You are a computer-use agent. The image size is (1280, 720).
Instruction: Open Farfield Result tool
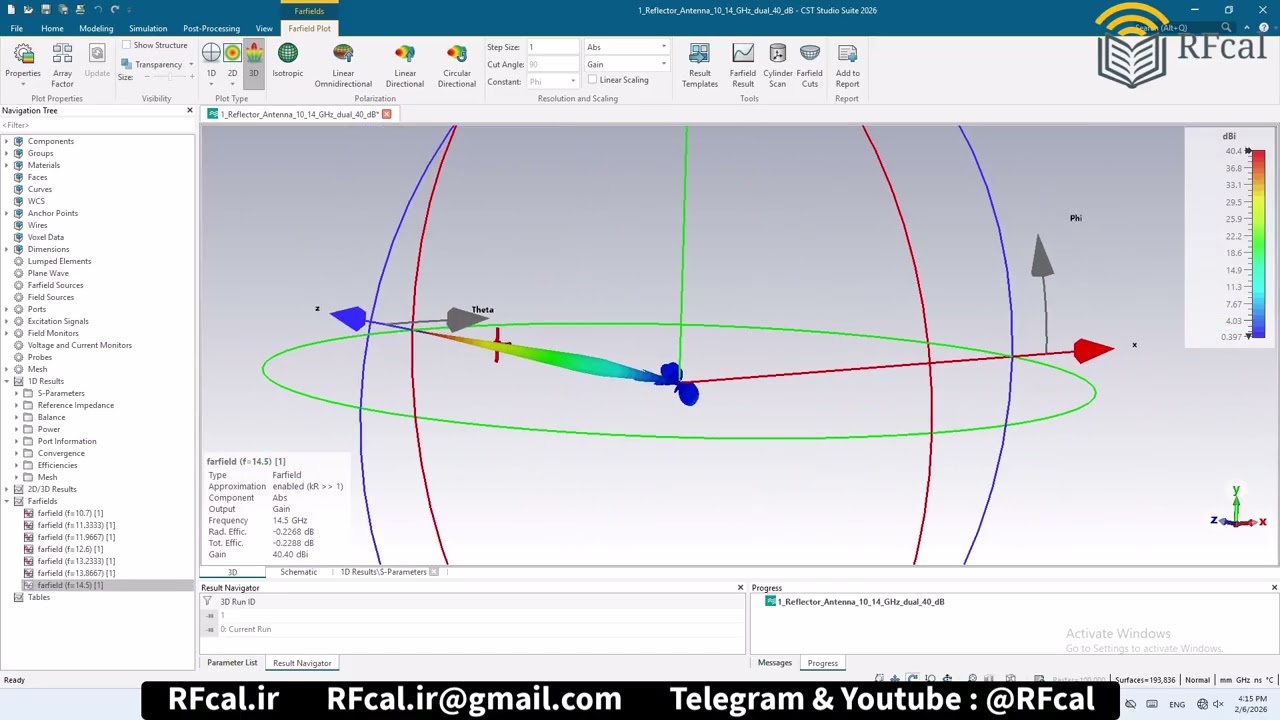tap(743, 65)
